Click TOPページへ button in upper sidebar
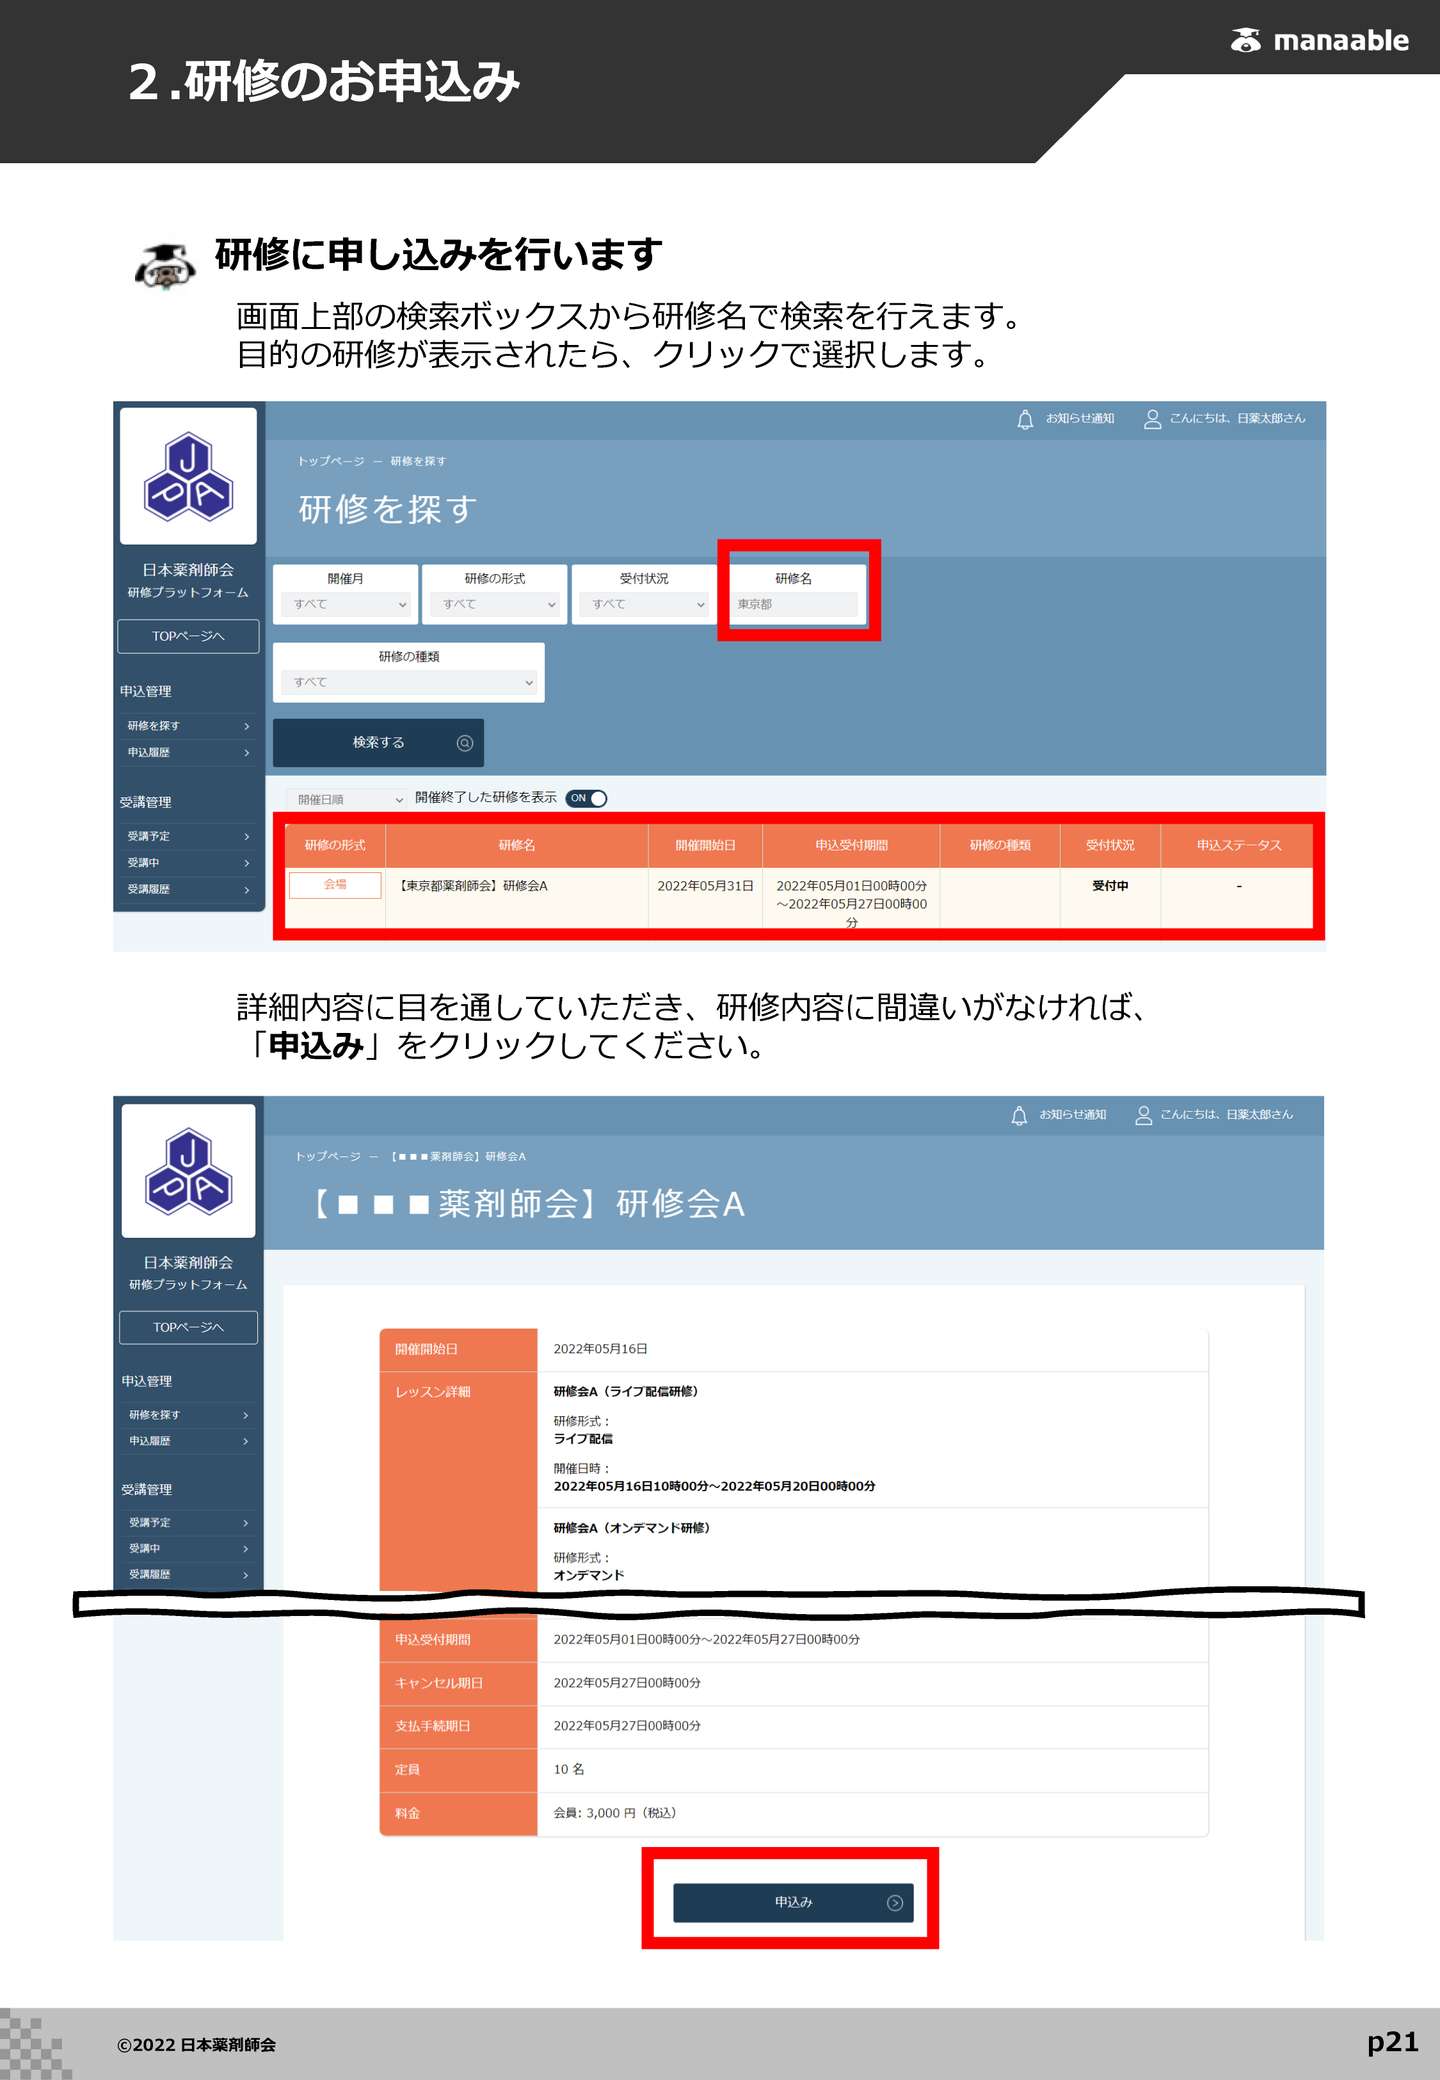 point(188,636)
